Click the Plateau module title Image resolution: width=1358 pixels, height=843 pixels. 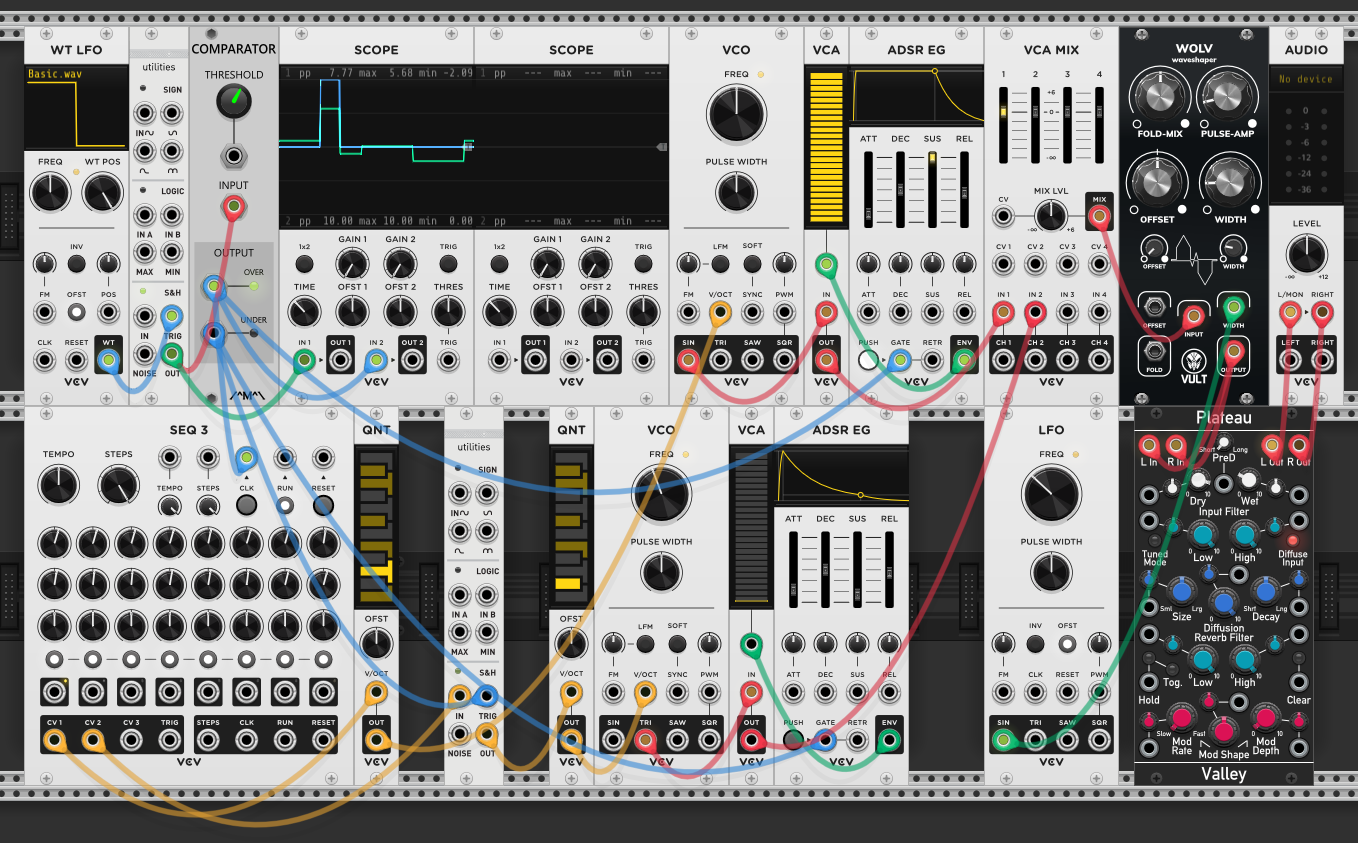click(1223, 417)
